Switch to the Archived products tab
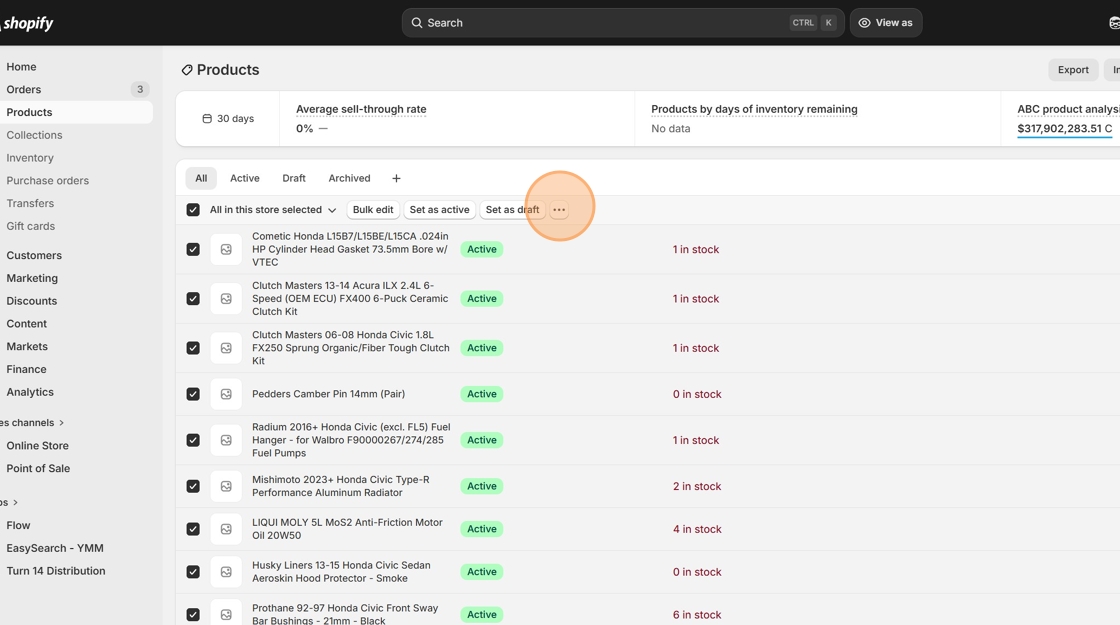The height and width of the screenshot is (625, 1120). point(349,179)
